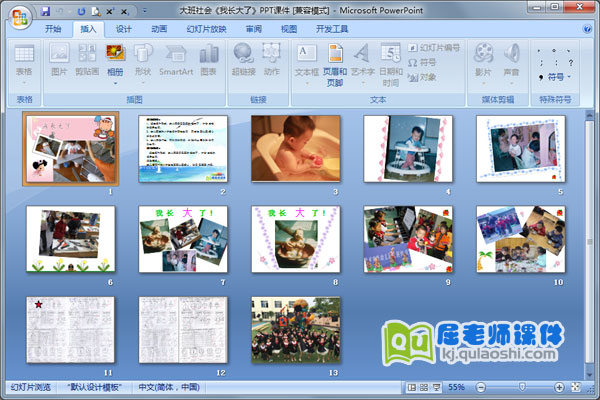Fit slide to window icon
Image resolution: width=600 pixels, height=400 pixels.
[x=576, y=387]
